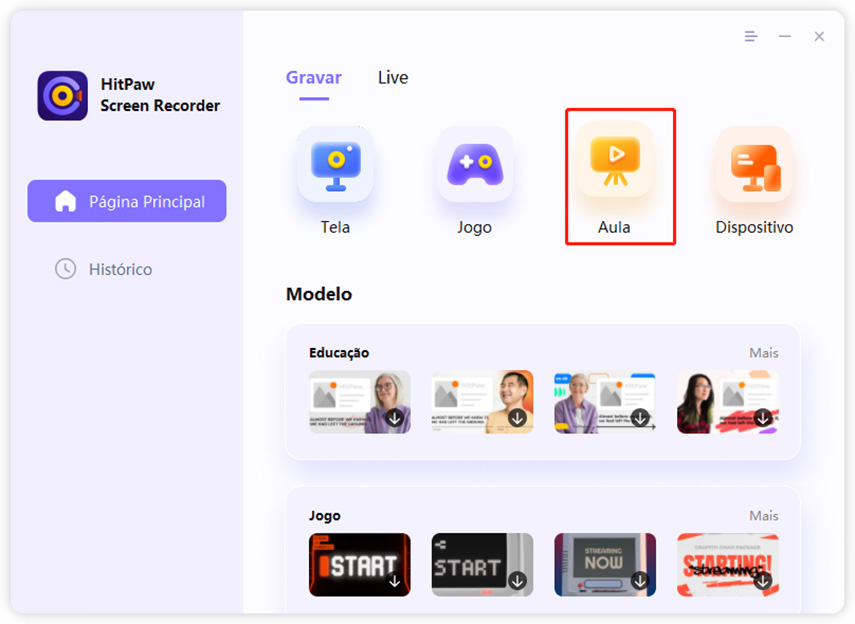Minimize the HitPaw window
The height and width of the screenshot is (624, 855).
point(785,37)
